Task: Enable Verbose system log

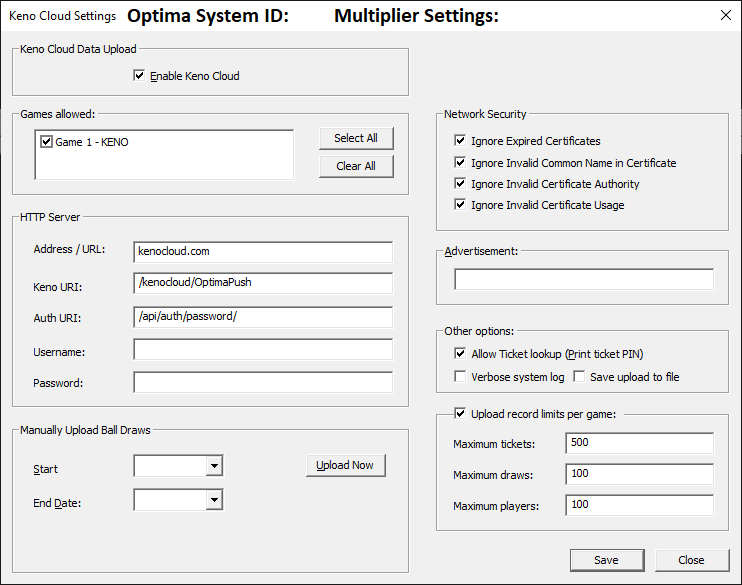Action: coord(461,377)
